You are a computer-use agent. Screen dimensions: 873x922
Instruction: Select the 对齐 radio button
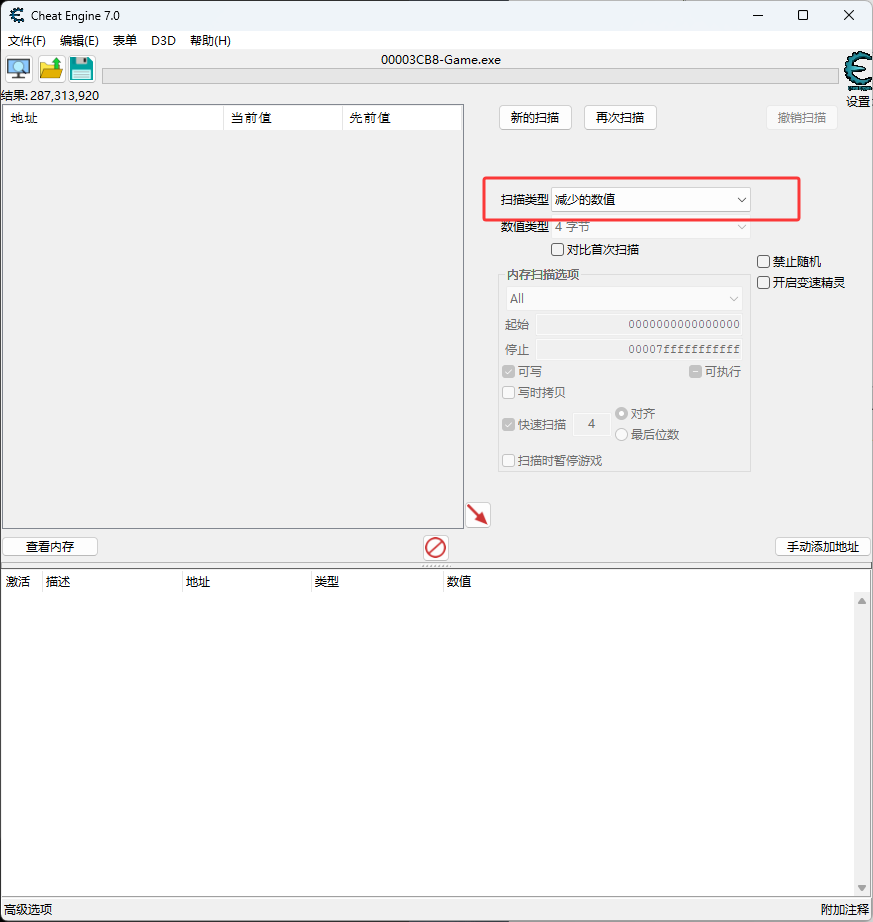pos(621,413)
